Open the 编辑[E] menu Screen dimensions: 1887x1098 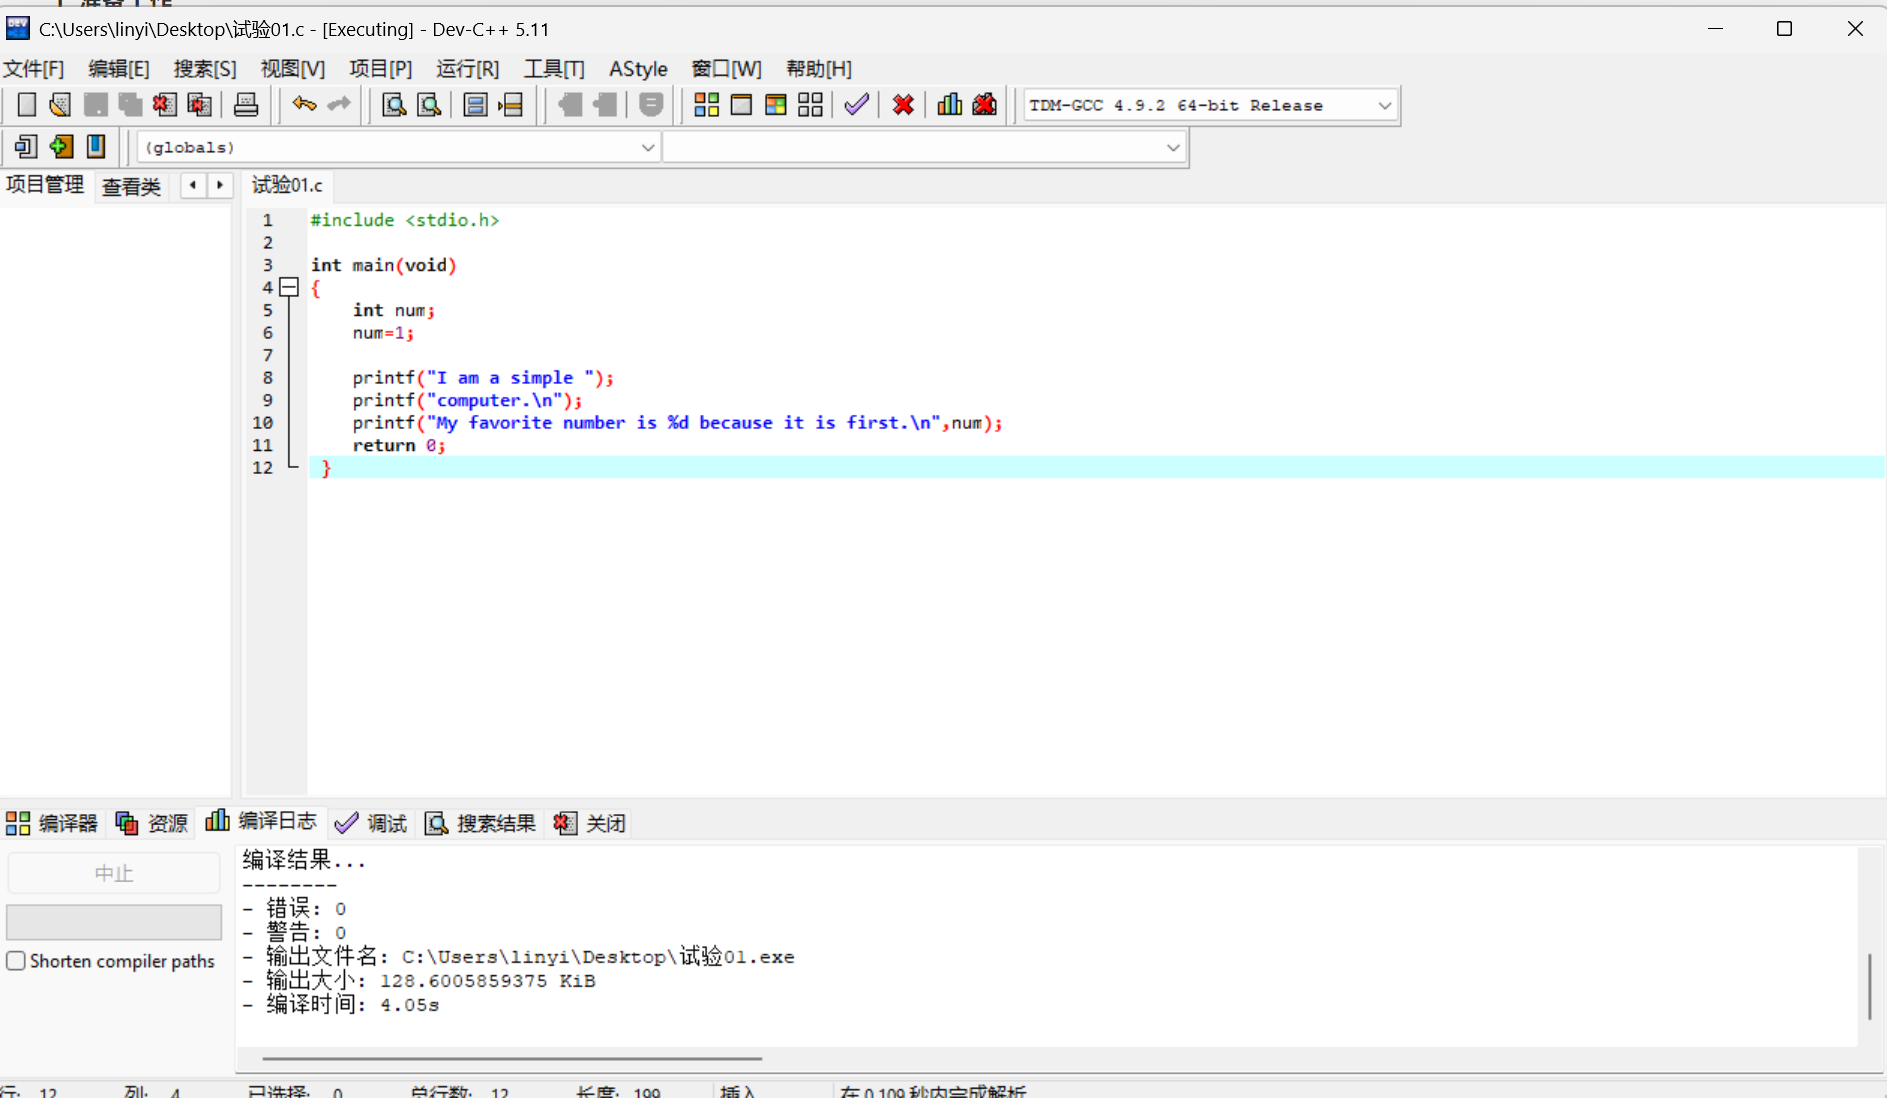119,69
